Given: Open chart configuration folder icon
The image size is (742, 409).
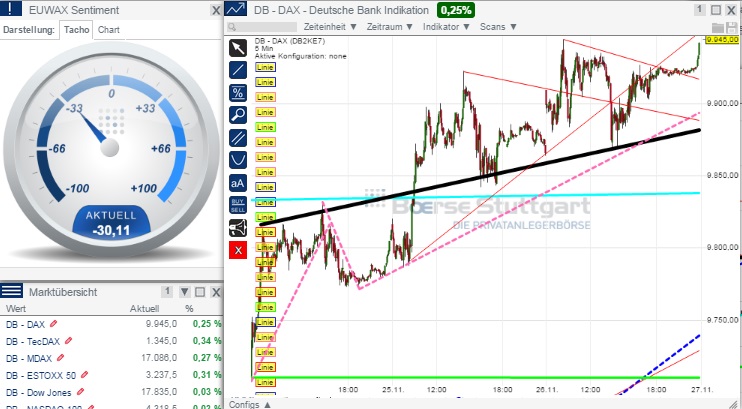Looking at the screenshot, I should pos(718,28).
